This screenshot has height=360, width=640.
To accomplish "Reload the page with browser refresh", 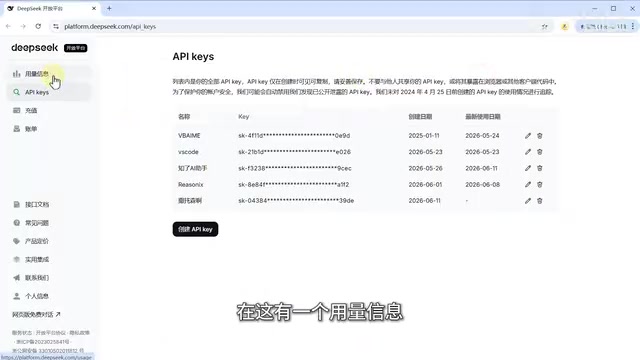I will point(38,26).
